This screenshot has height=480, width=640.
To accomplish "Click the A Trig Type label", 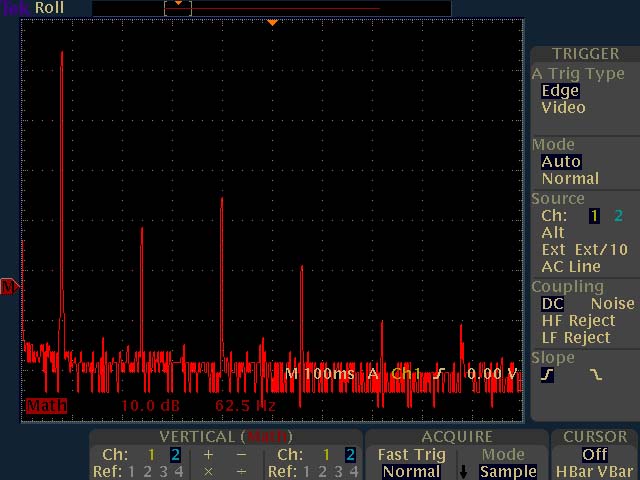I will [x=578, y=74].
